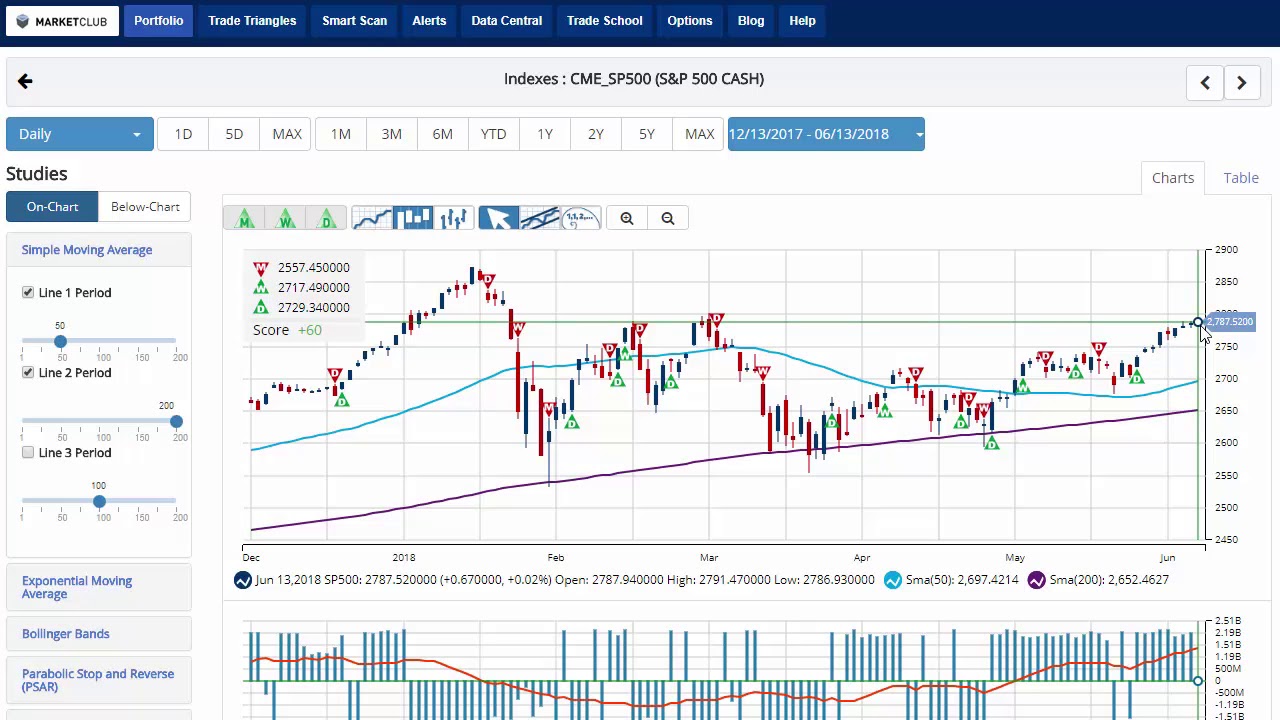The width and height of the screenshot is (1280, 720).
Task: Select the 6M range
Action: 443,134
